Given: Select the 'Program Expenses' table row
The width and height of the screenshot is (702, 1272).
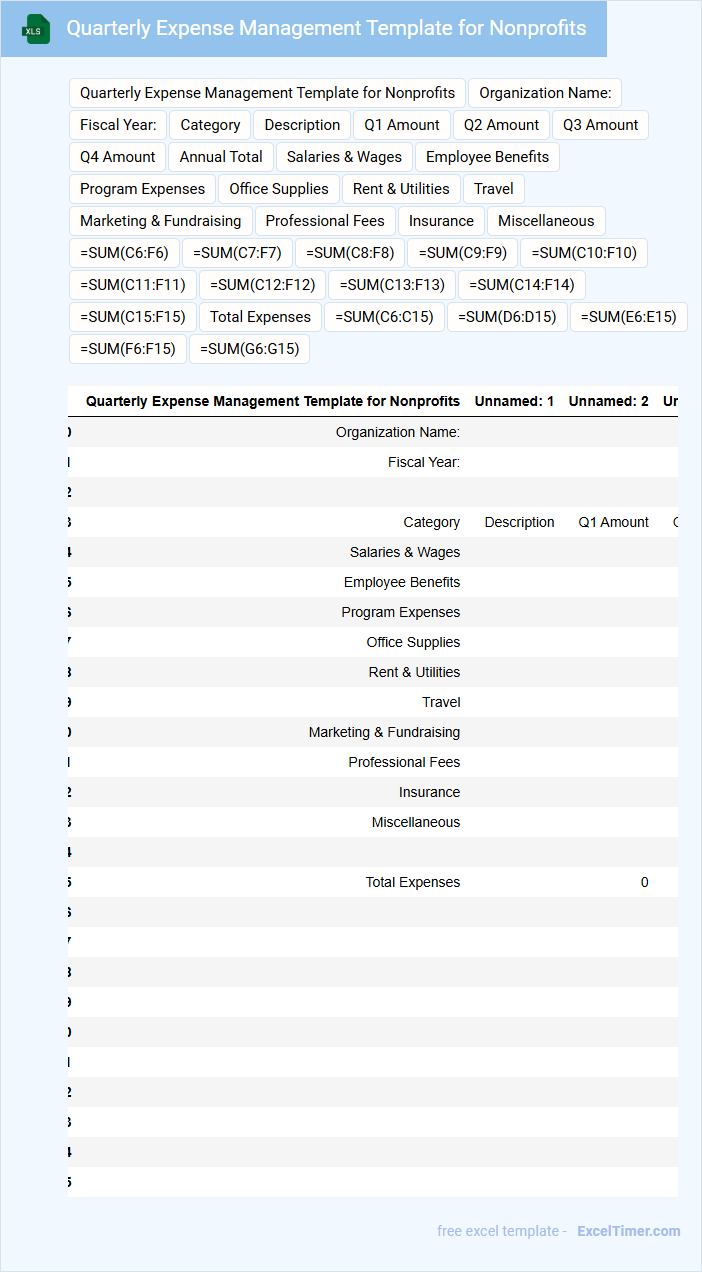Looking at the screenshot, I should tap(373, 612).
